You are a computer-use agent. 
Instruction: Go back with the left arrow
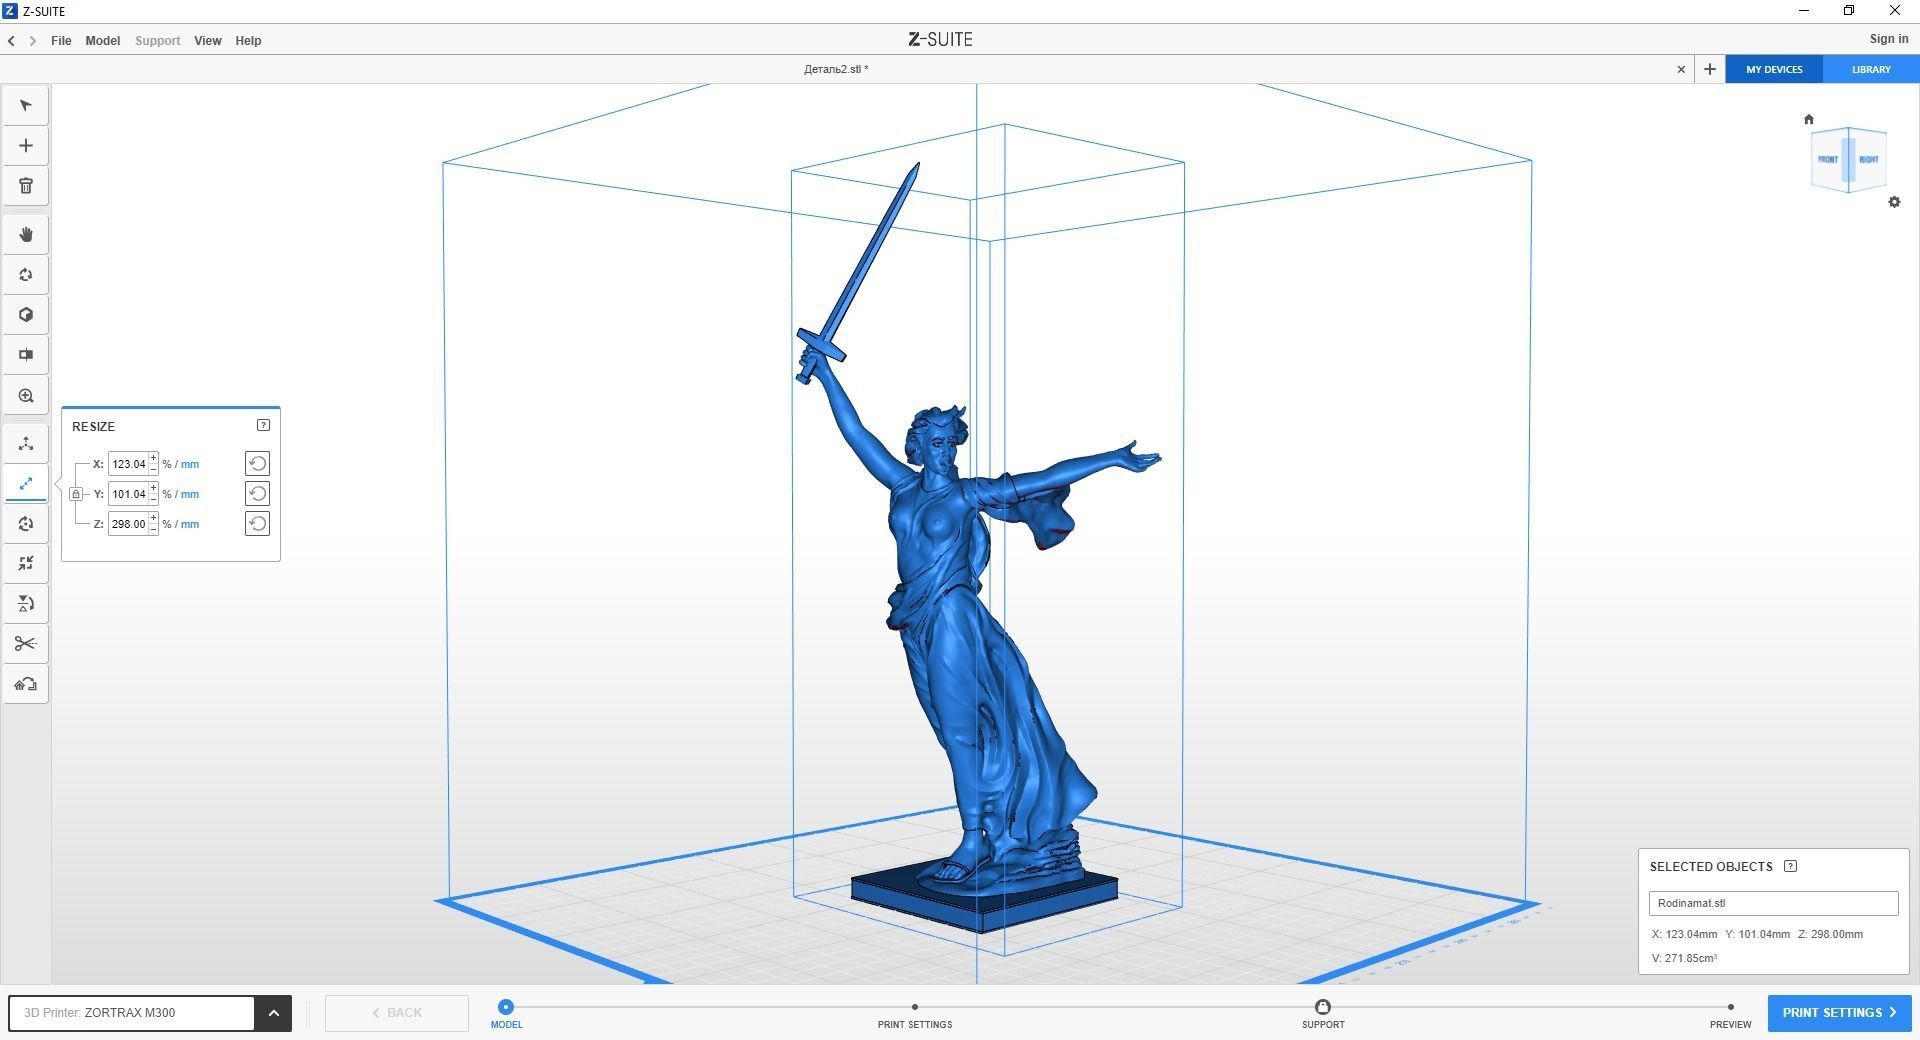[11, 41]
